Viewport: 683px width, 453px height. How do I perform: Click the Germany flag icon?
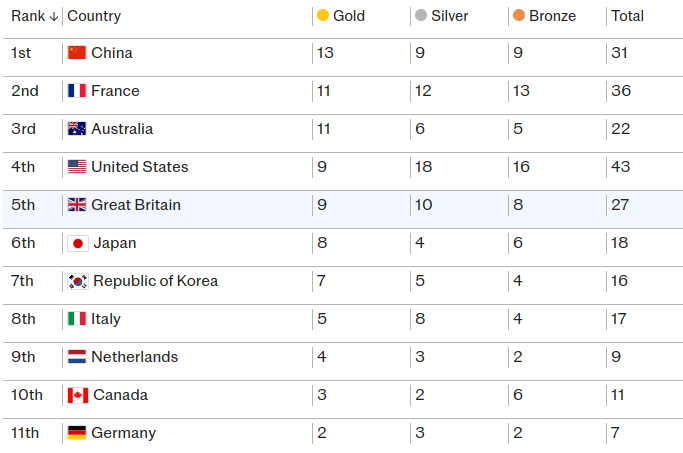[x=77, y=433]
